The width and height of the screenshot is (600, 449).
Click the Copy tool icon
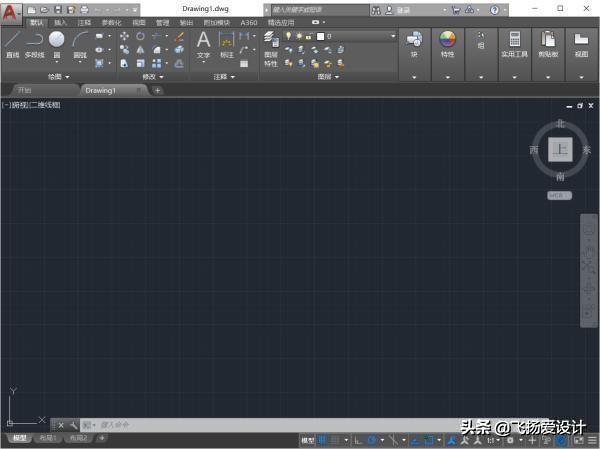pyautogui.click(x=124, y=50)
